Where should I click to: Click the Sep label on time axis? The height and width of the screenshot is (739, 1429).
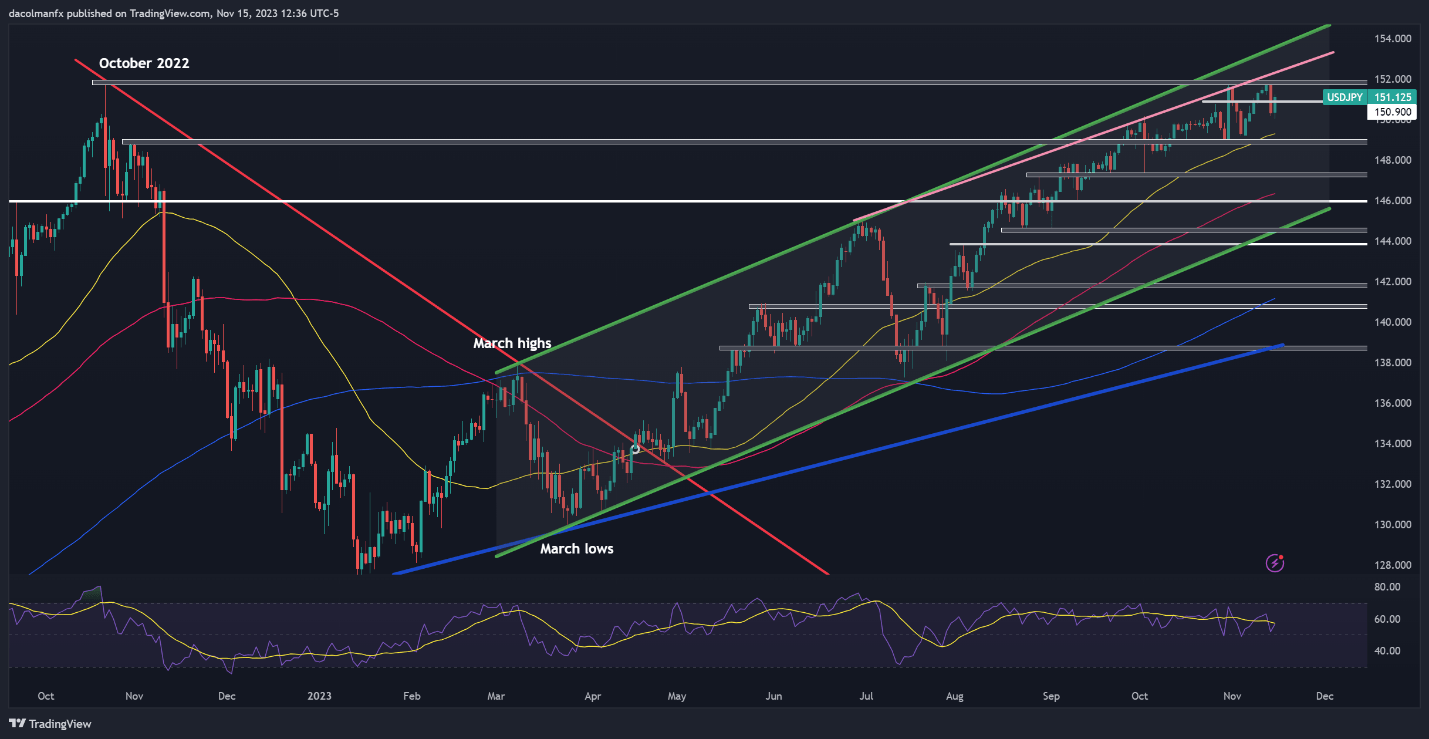pos(1049,694)
